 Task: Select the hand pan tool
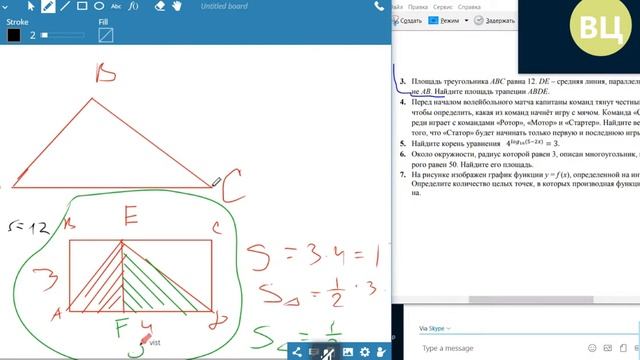(177, 6)
